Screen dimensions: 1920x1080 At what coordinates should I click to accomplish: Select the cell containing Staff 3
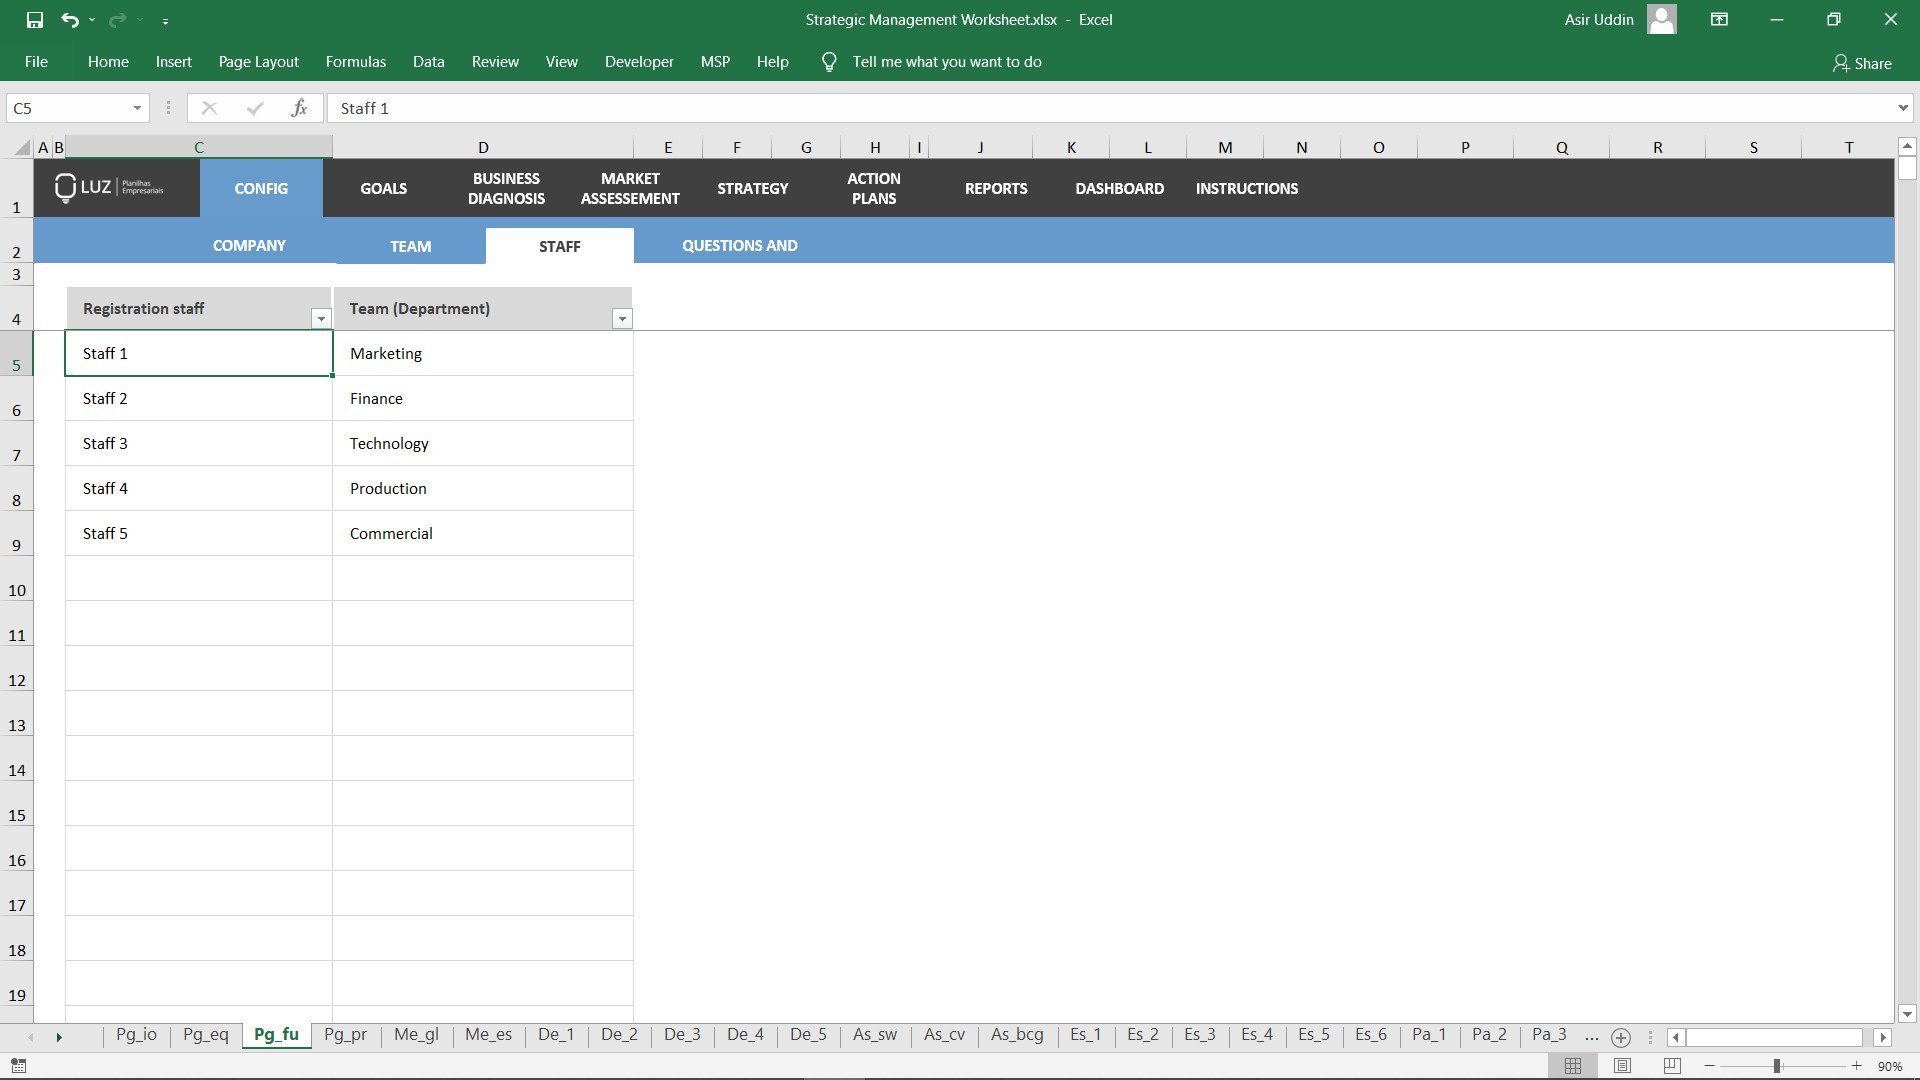[x=198, y=443]
